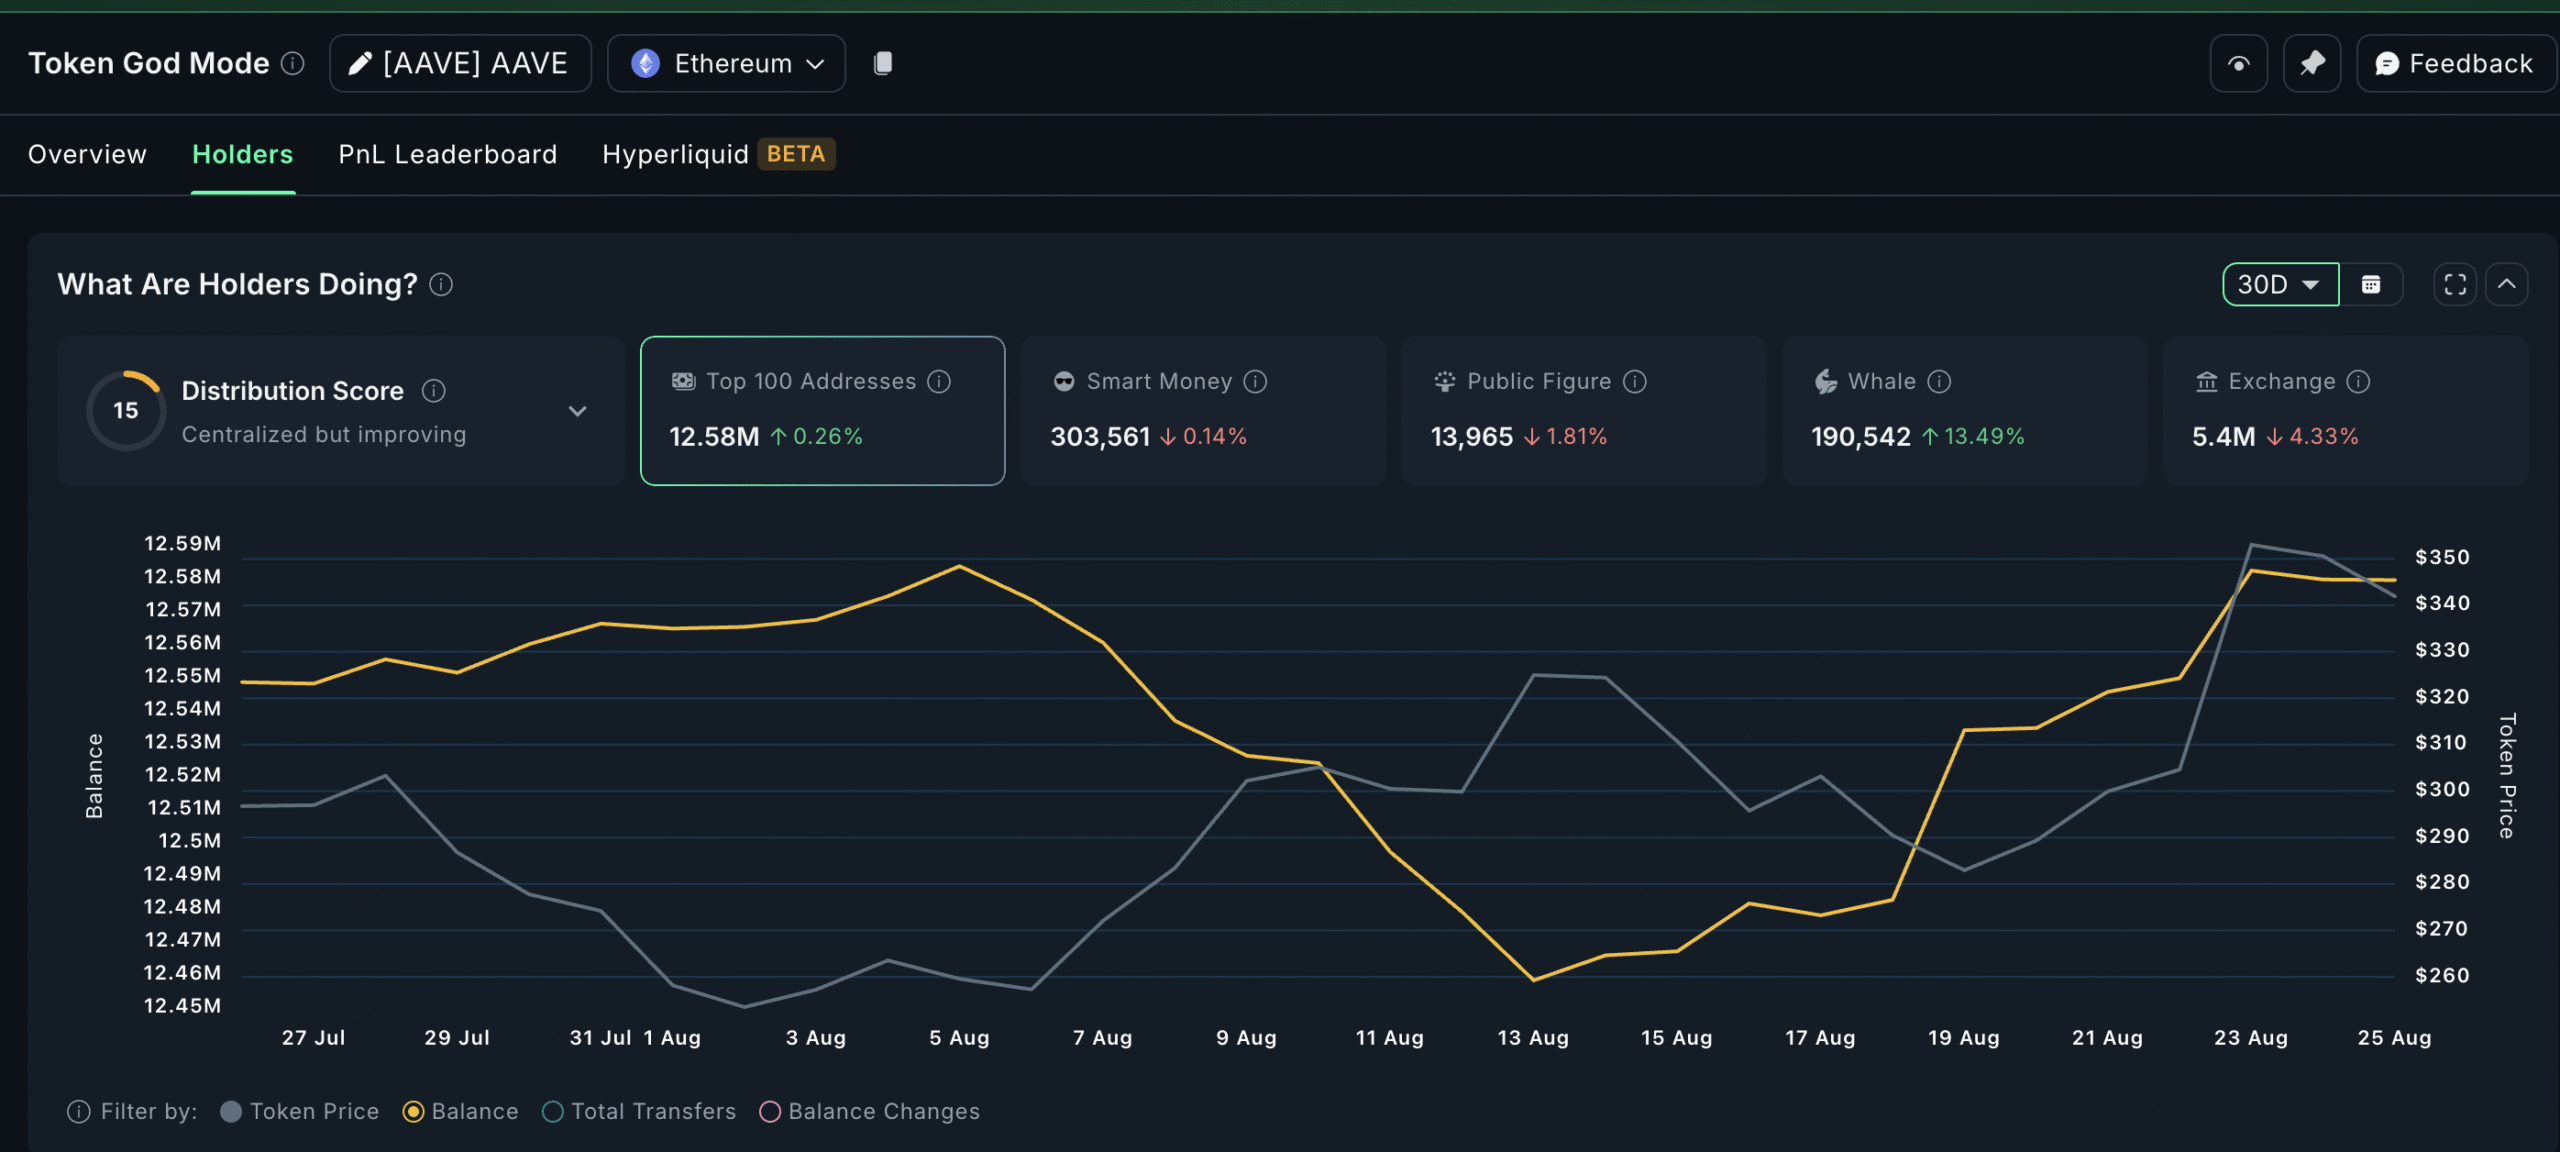Open the Ethereum chain selector
The image size is (2560, 1152).
point(726,62)
